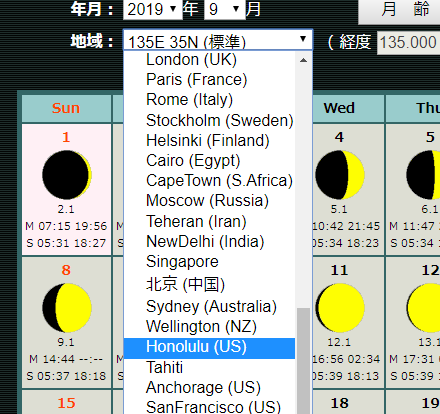Click moonrise times M 07:15 19:56
The width and height of the screenshot is (440, 414).
66,226
